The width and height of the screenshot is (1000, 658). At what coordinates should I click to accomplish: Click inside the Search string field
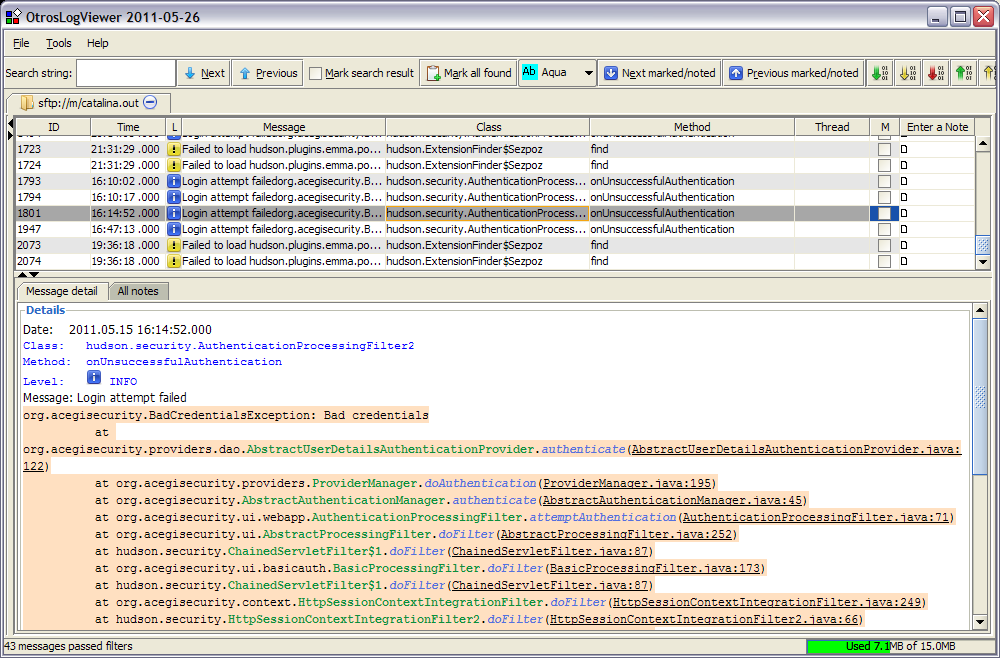(x=125, y=72)
